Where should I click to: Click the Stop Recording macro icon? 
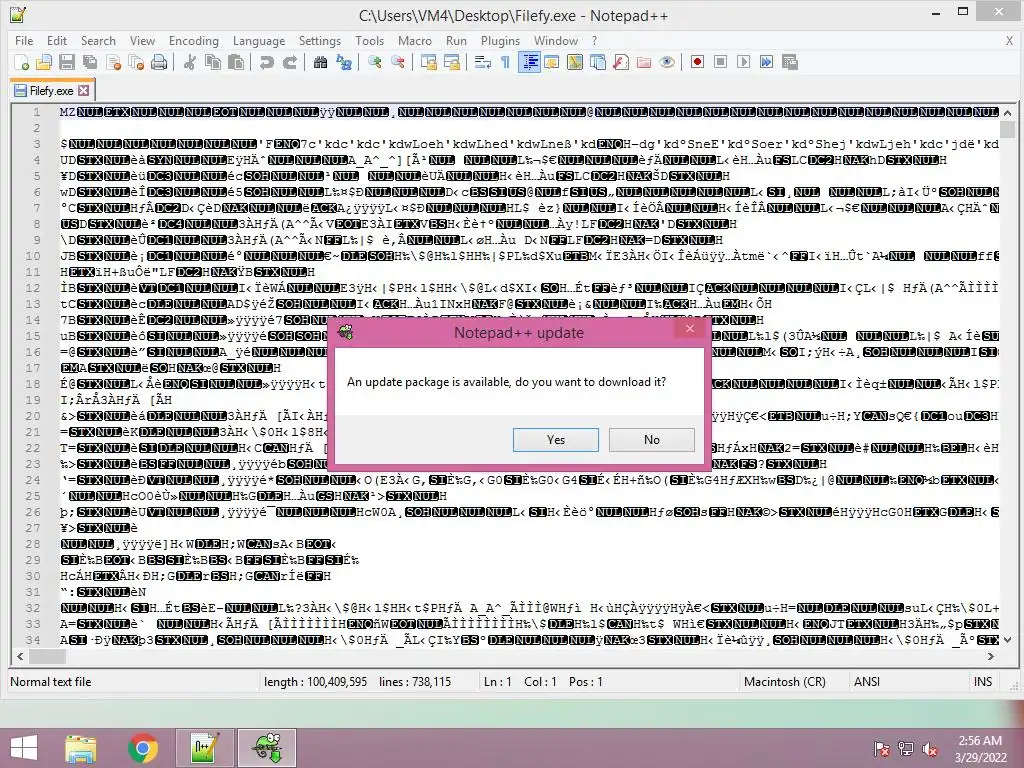[720, 62]
